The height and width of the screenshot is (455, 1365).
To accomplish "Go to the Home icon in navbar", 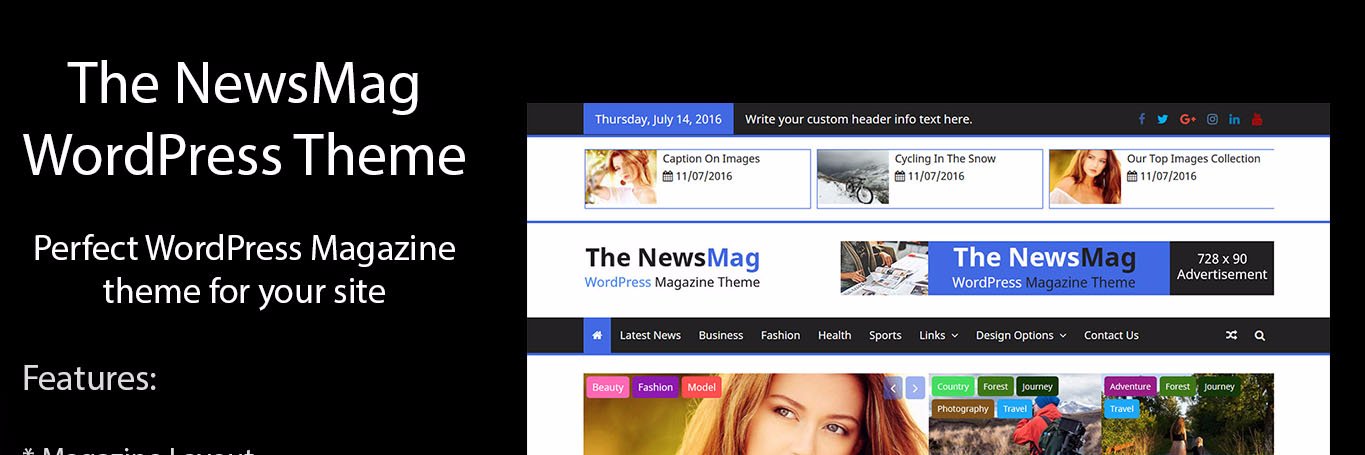I will pos(597,335).
